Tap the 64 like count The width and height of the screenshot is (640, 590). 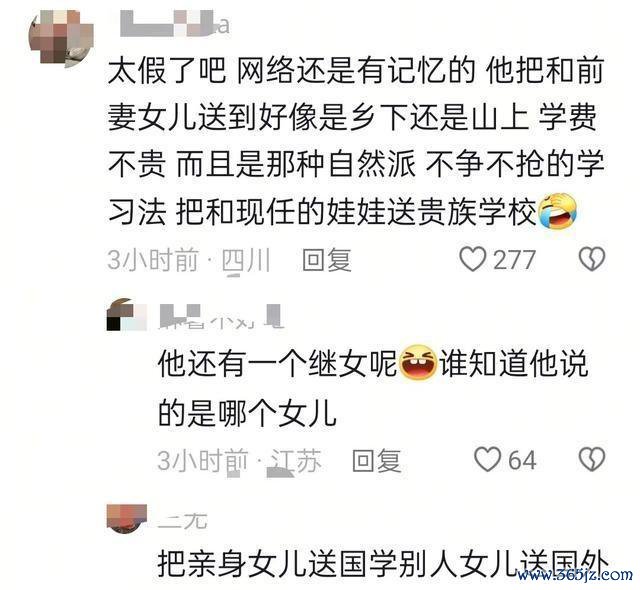click(x=522, y=460)
